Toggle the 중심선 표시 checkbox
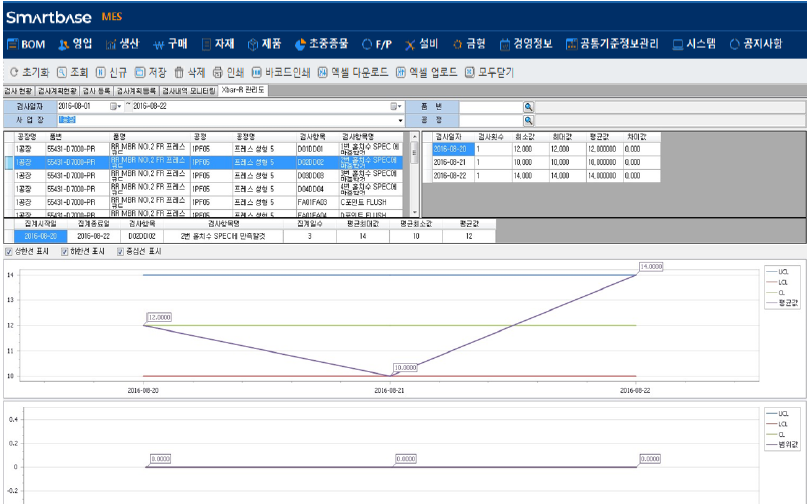This screenshot has width=807, height=504. (x=120, y=252)
